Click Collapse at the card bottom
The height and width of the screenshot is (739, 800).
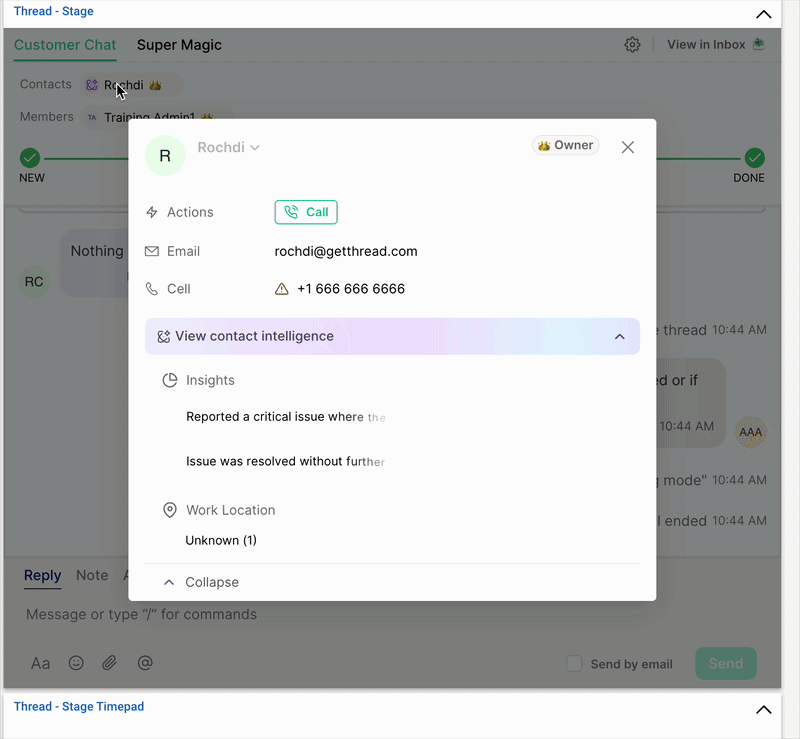[x=201, y=582]
